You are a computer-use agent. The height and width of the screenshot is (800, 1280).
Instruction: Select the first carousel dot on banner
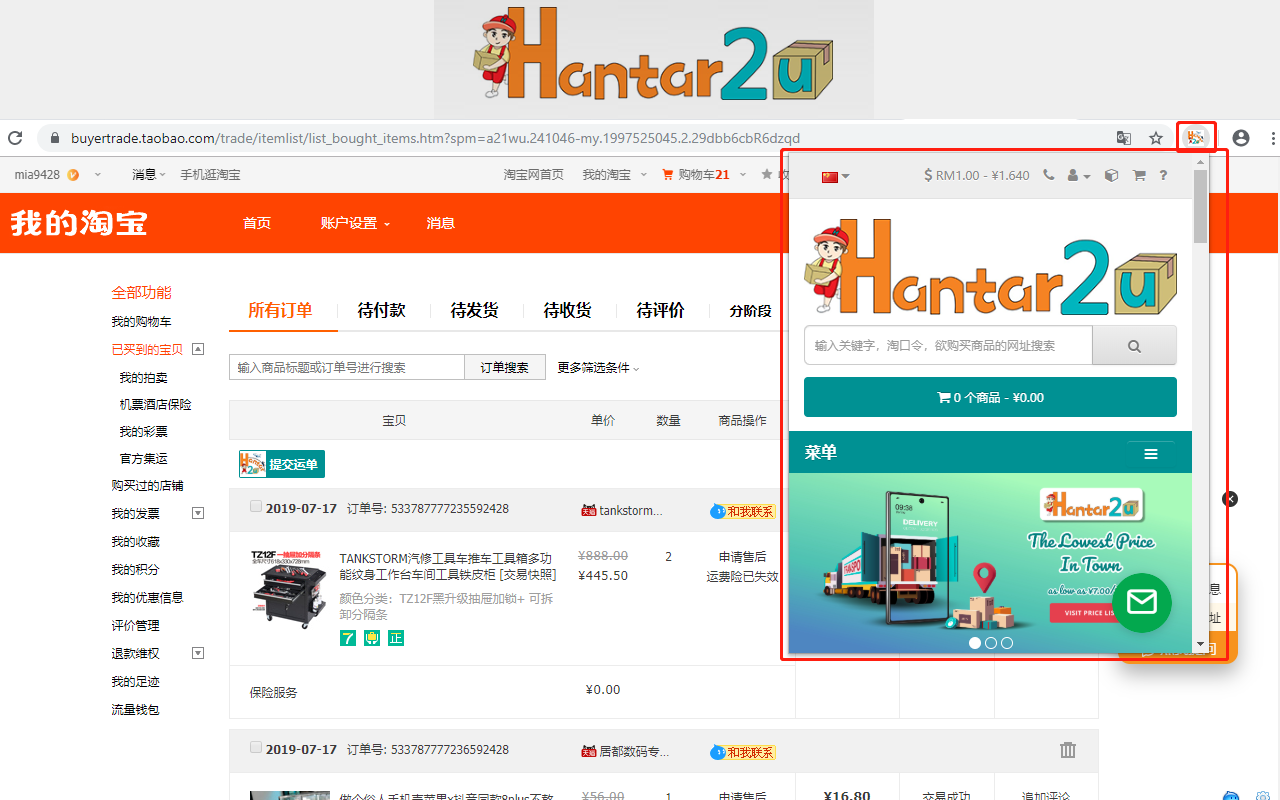click(975, 643)
